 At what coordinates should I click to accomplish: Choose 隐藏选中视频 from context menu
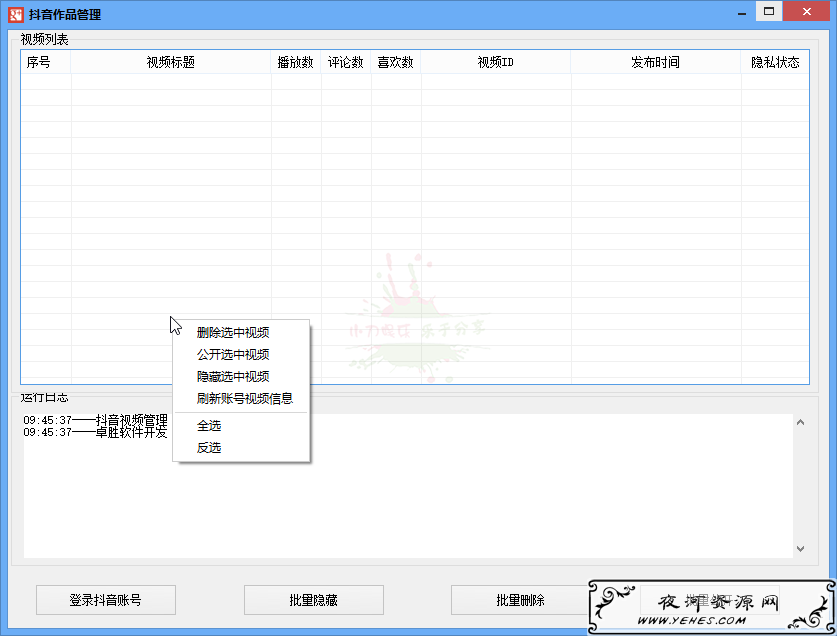241,376
